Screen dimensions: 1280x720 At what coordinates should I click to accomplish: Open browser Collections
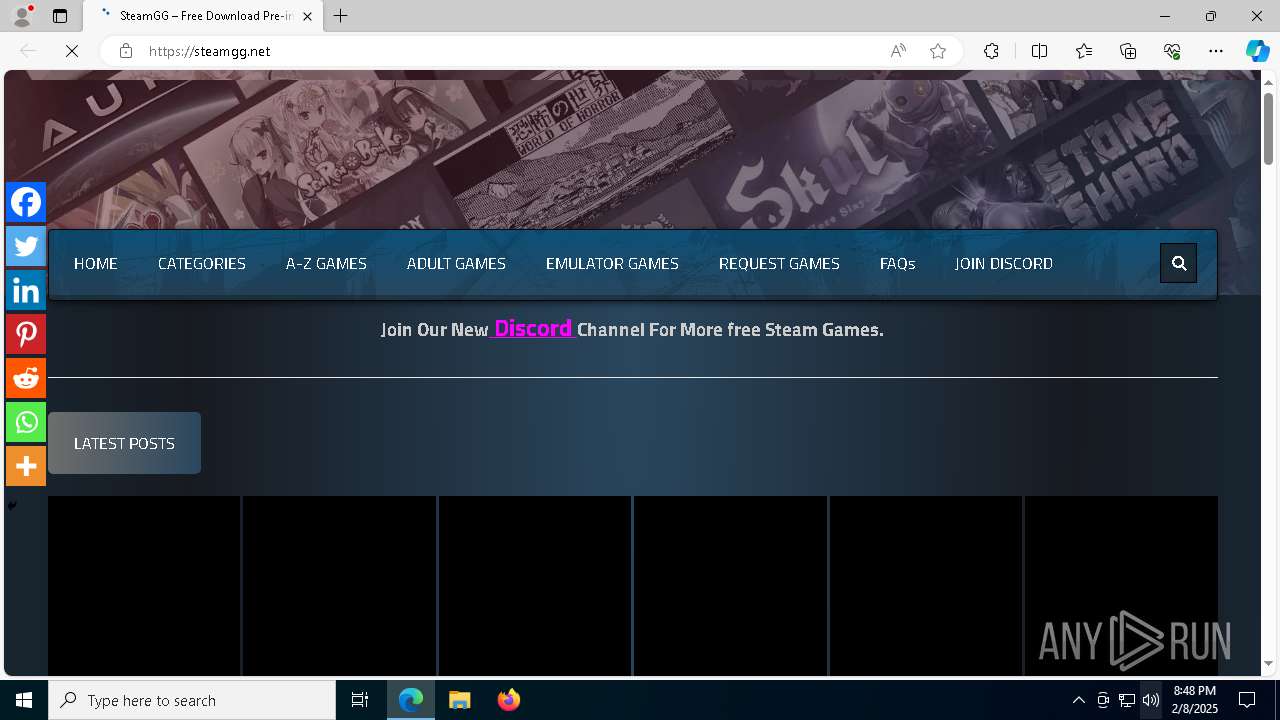pos(1128,51)
